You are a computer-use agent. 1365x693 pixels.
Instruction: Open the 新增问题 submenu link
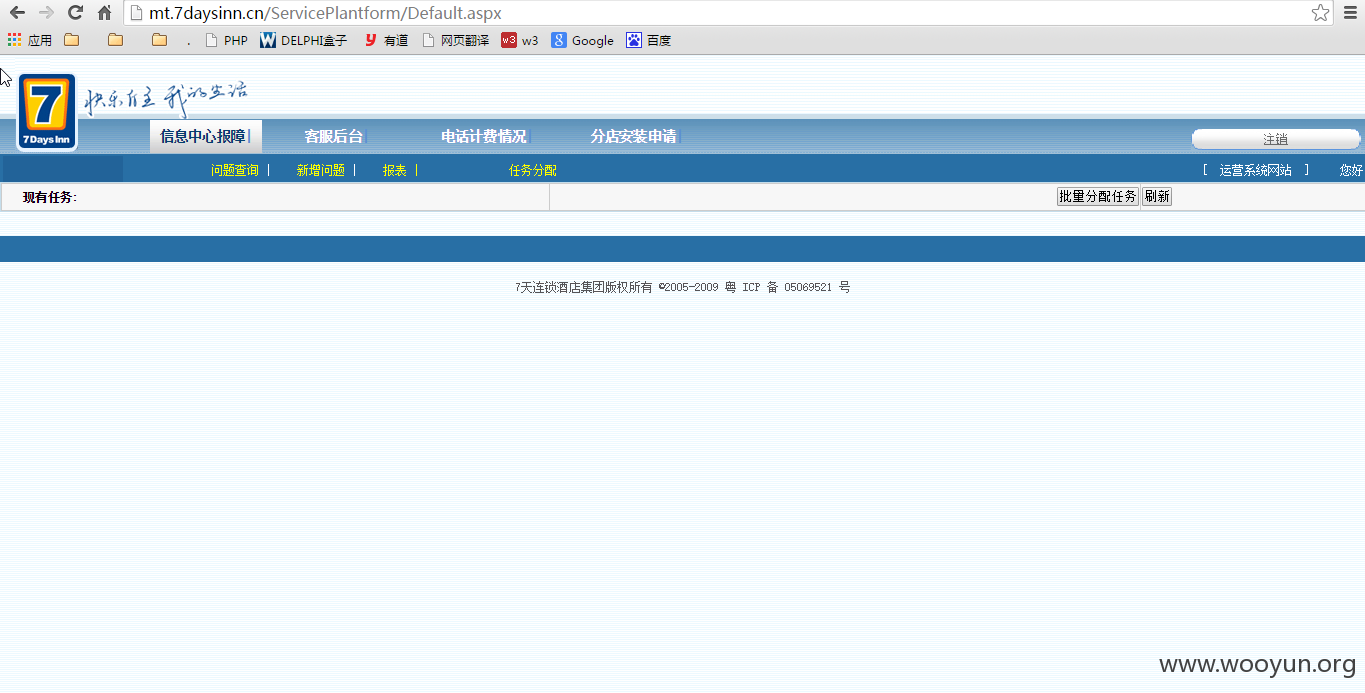pos(320,170)
